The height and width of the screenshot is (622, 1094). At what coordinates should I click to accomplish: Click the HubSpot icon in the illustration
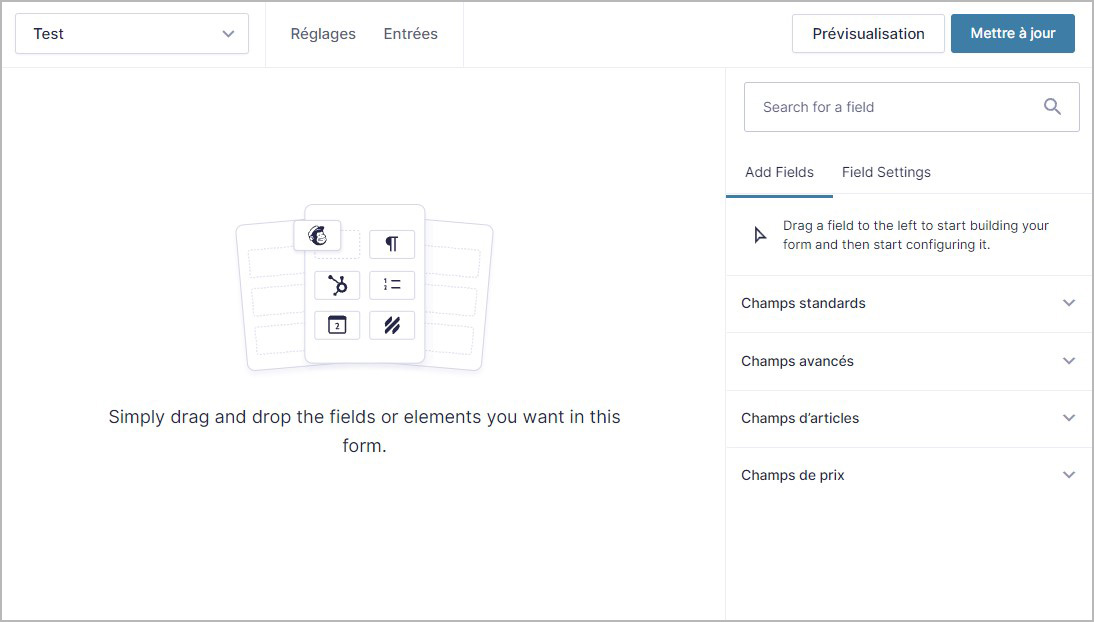(x=337, y=285)
